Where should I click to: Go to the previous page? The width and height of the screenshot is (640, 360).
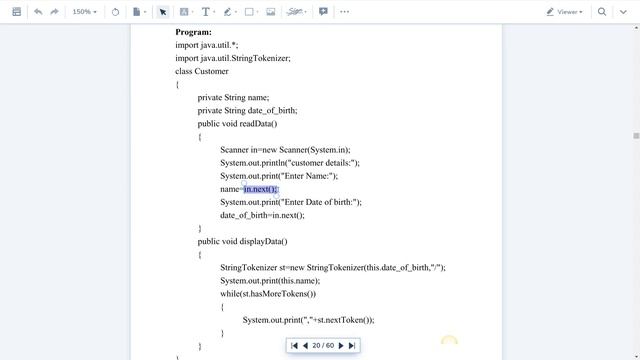pyautogui.click(x=305, y=346)
